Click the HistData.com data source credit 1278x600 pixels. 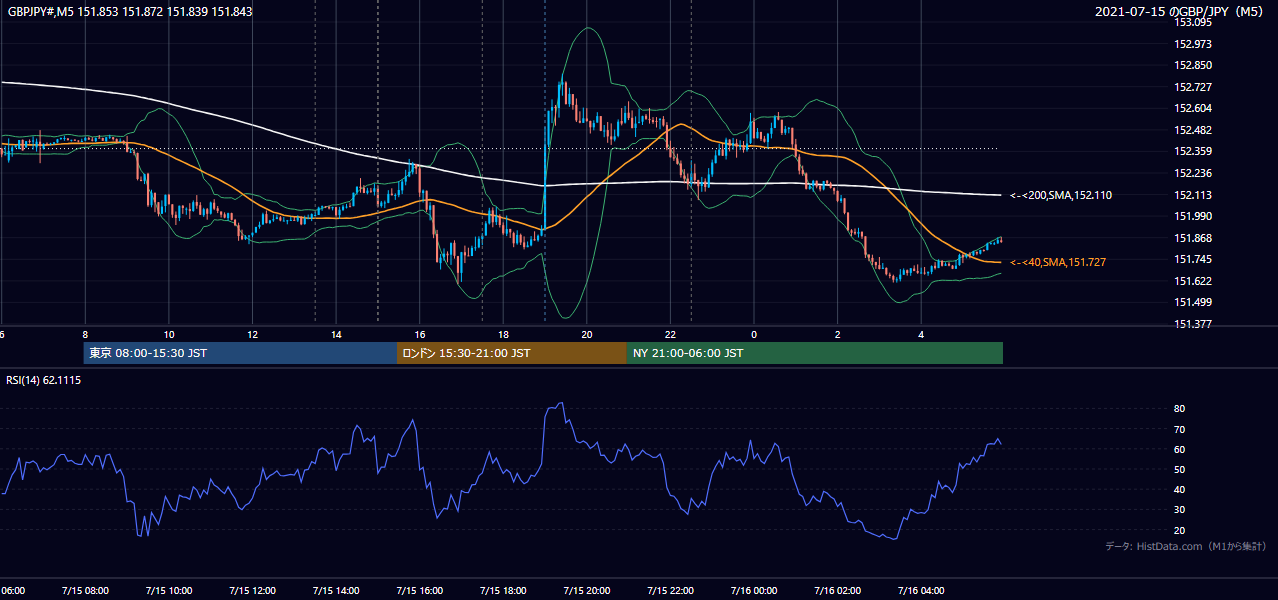(x=1186, y=546)
